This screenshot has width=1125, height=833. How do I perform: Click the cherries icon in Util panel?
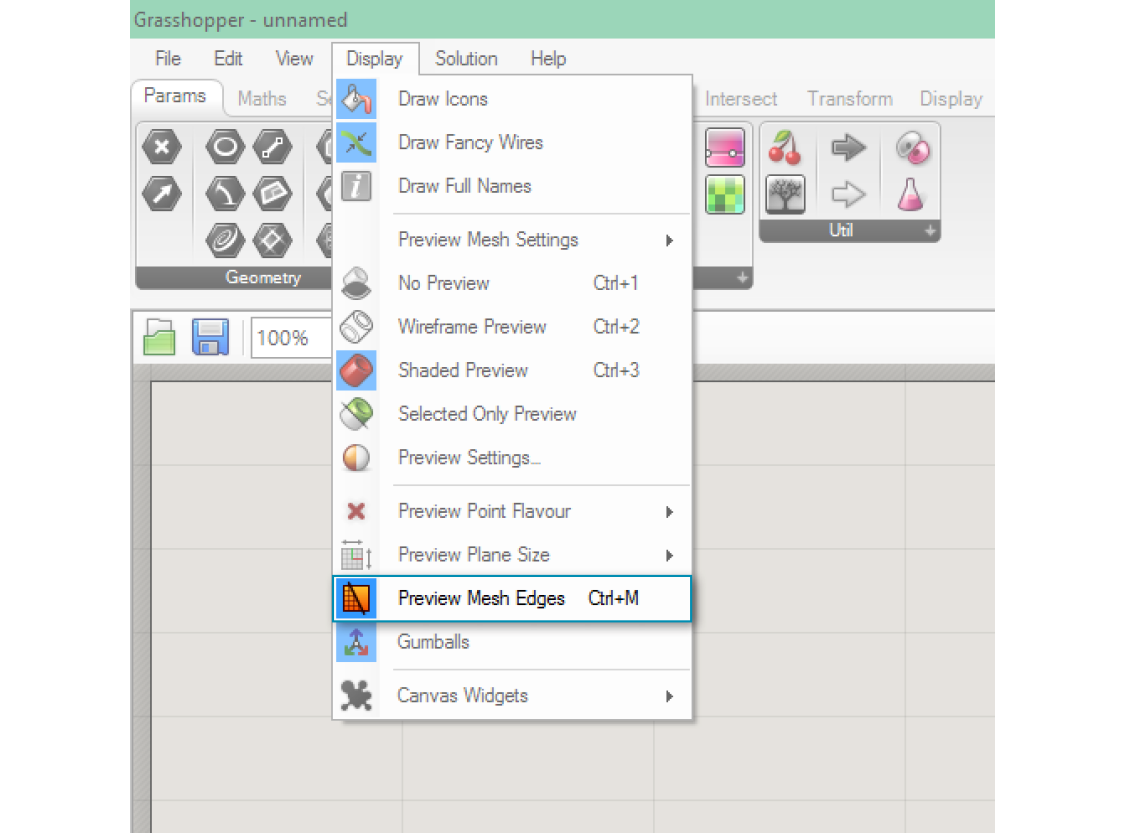[785, 149]
